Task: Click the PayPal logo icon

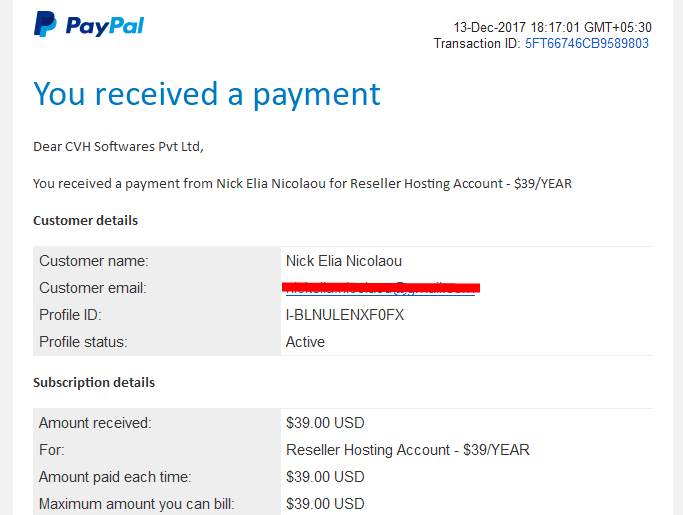Action: click(45, 24)
